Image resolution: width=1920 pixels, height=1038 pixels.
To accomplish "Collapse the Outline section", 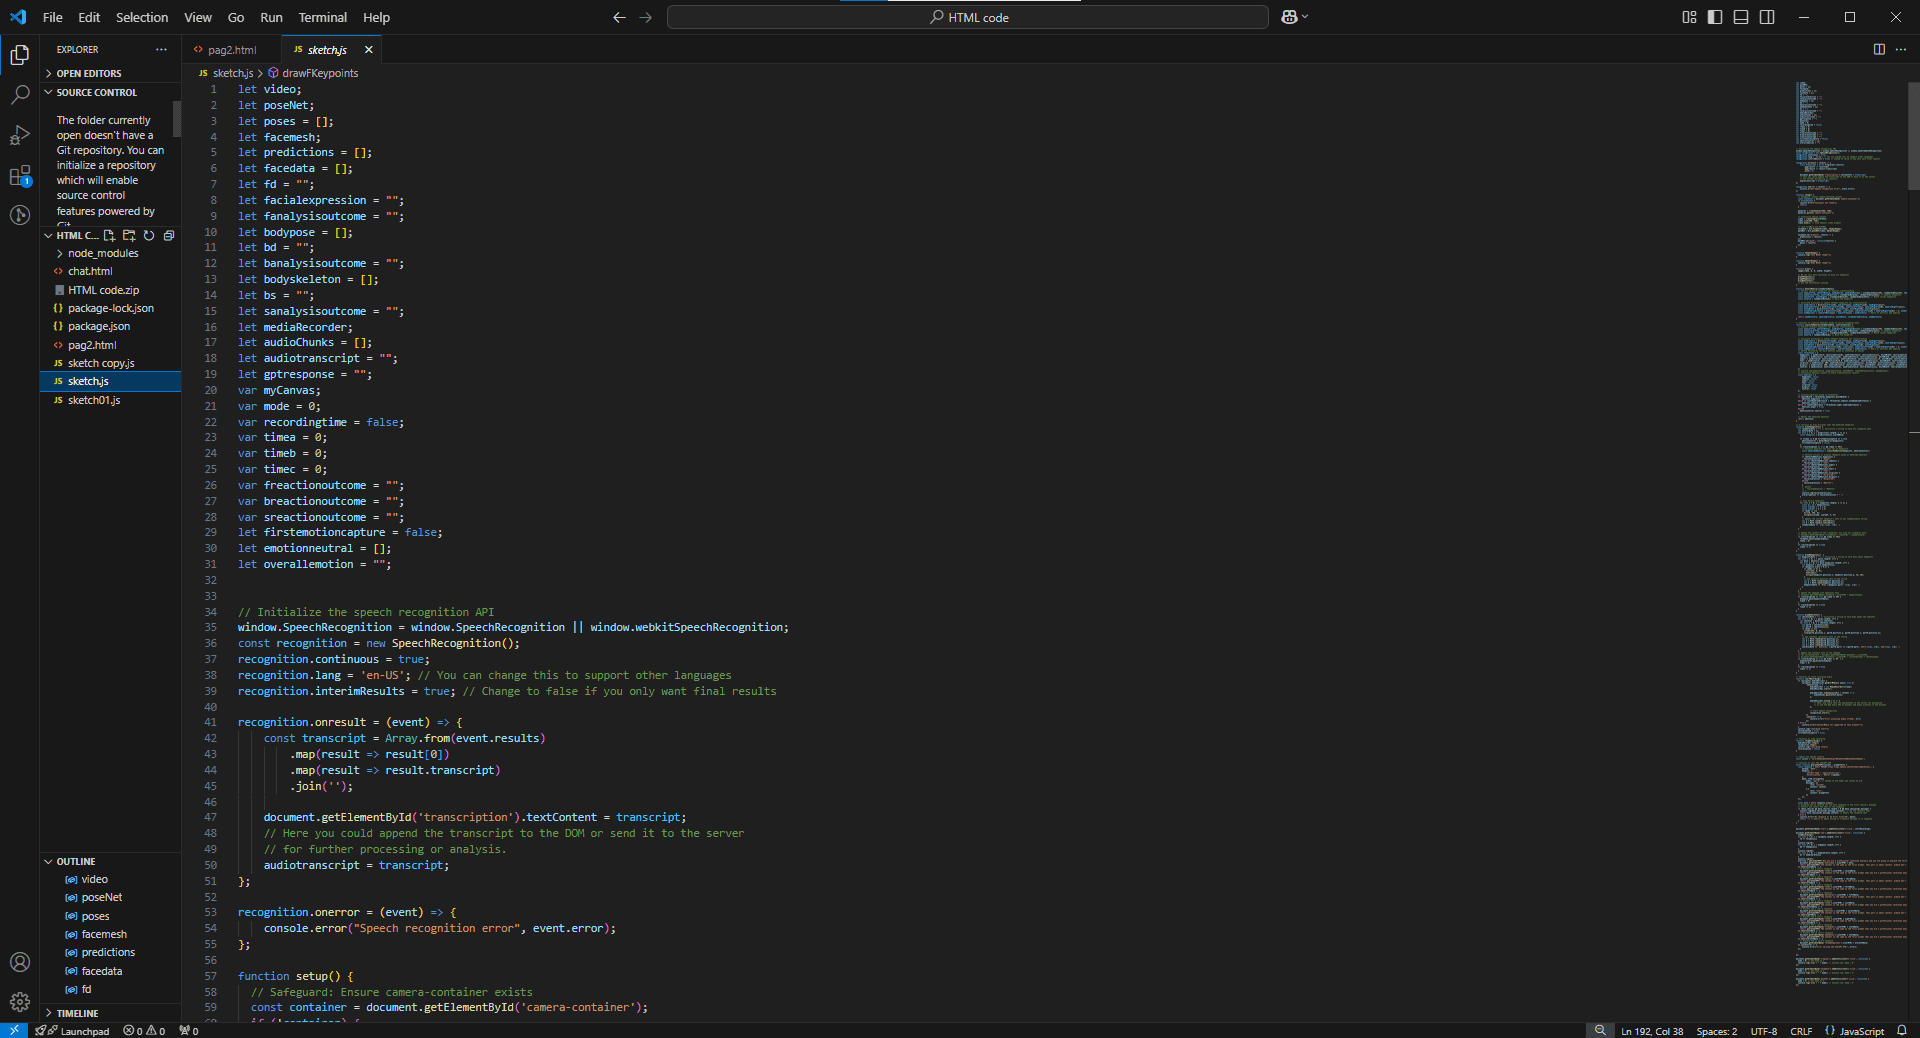I will [x=110, y=861].
